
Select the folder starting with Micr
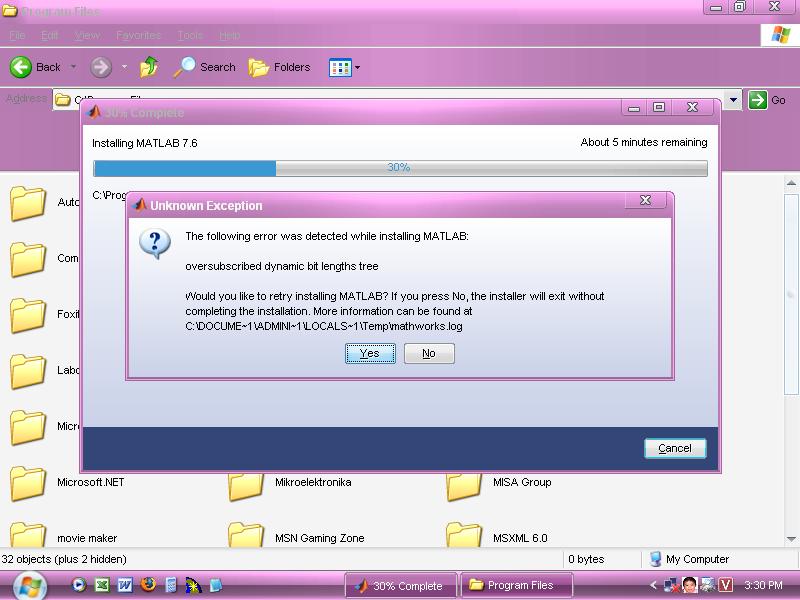44,428
